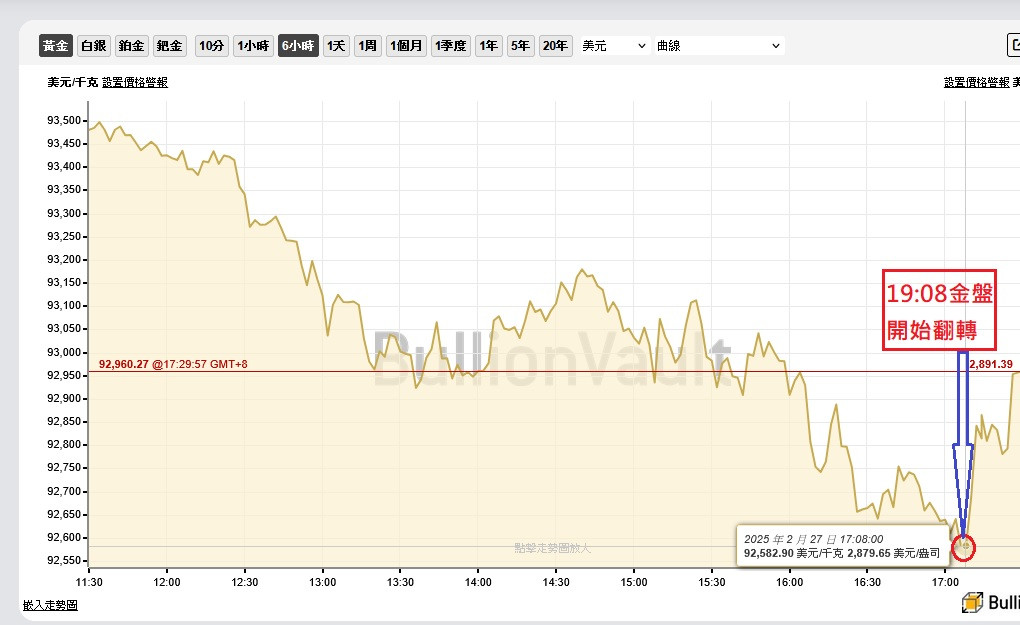Select the 黃金 (gold) metal tab
The width and height of the screenshot is (1020, 625).
tap(56, 46)
